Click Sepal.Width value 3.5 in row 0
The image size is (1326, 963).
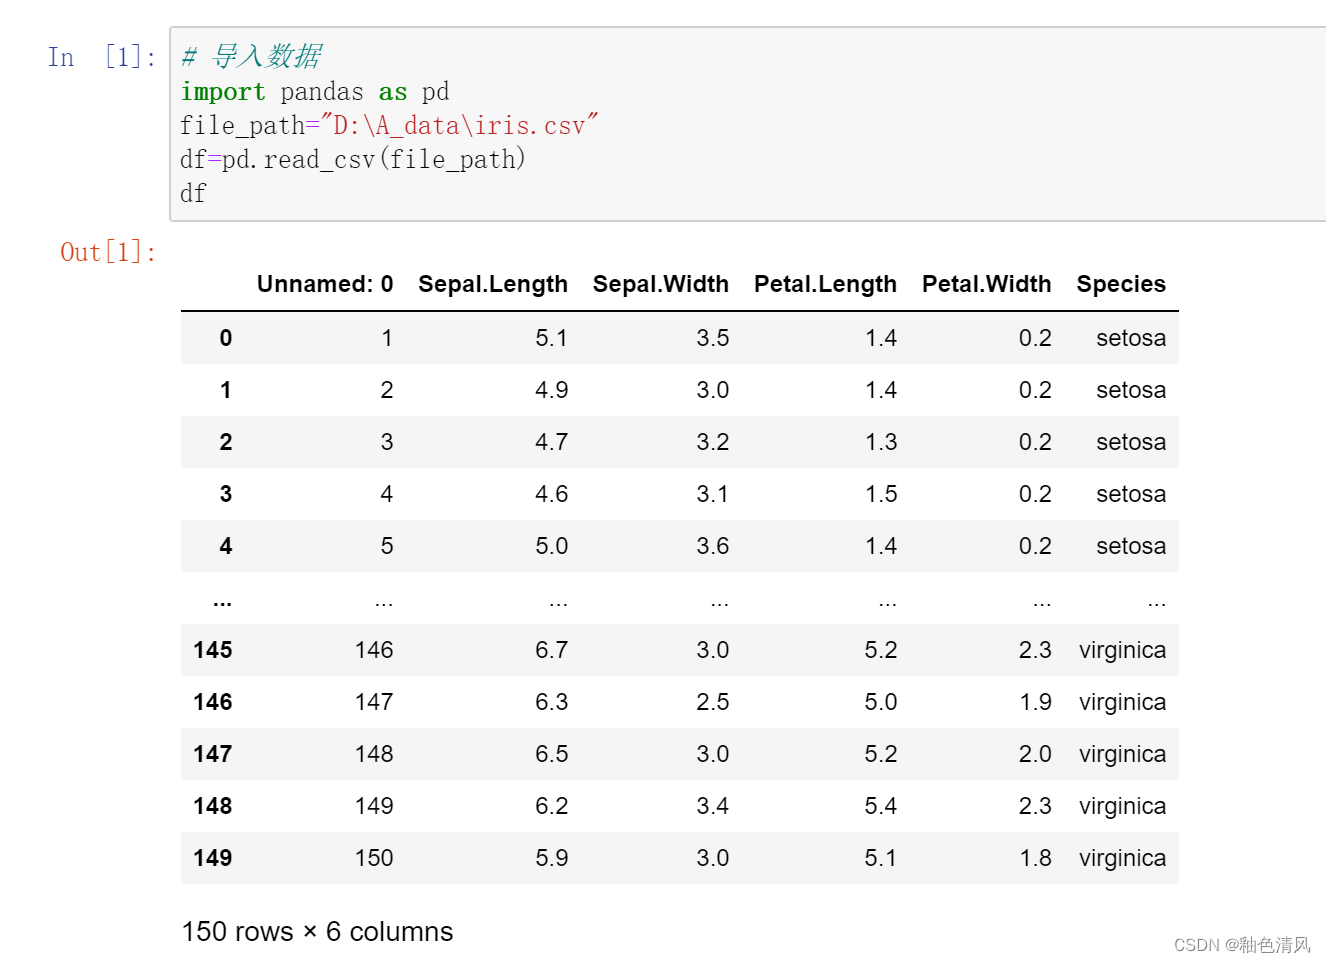click(713, 338)
